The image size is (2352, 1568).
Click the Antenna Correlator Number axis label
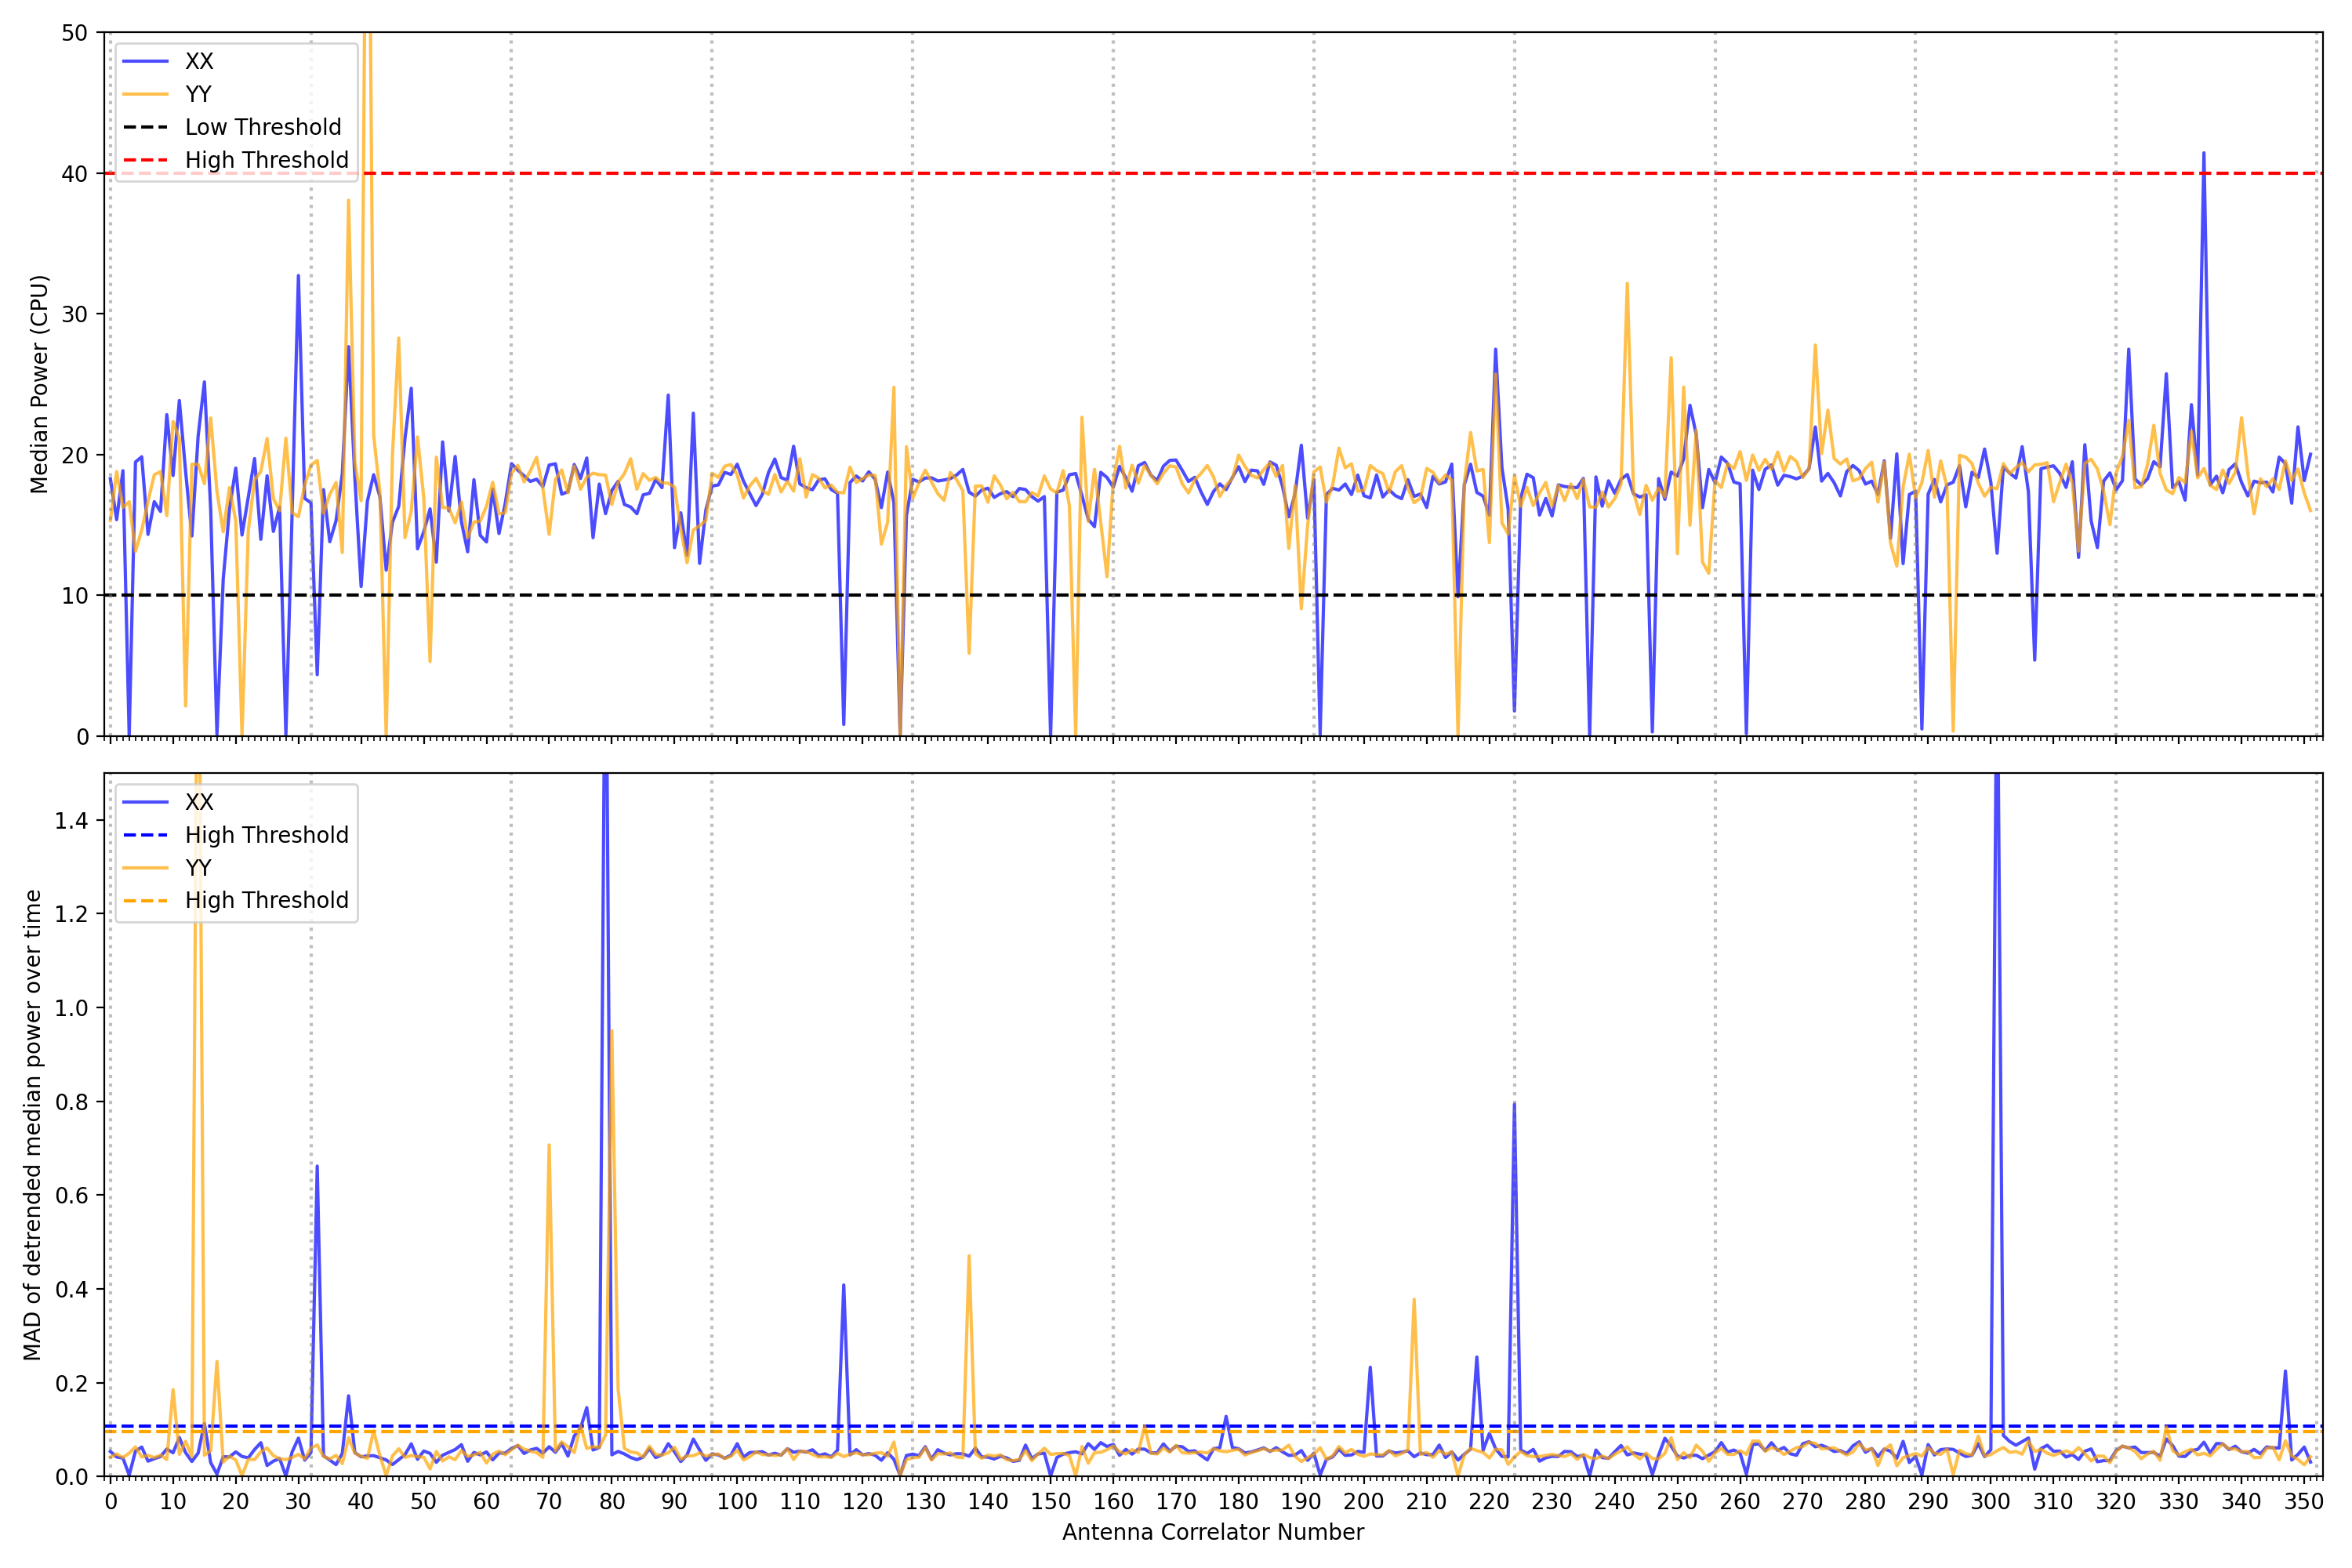pos(1212,1533)
